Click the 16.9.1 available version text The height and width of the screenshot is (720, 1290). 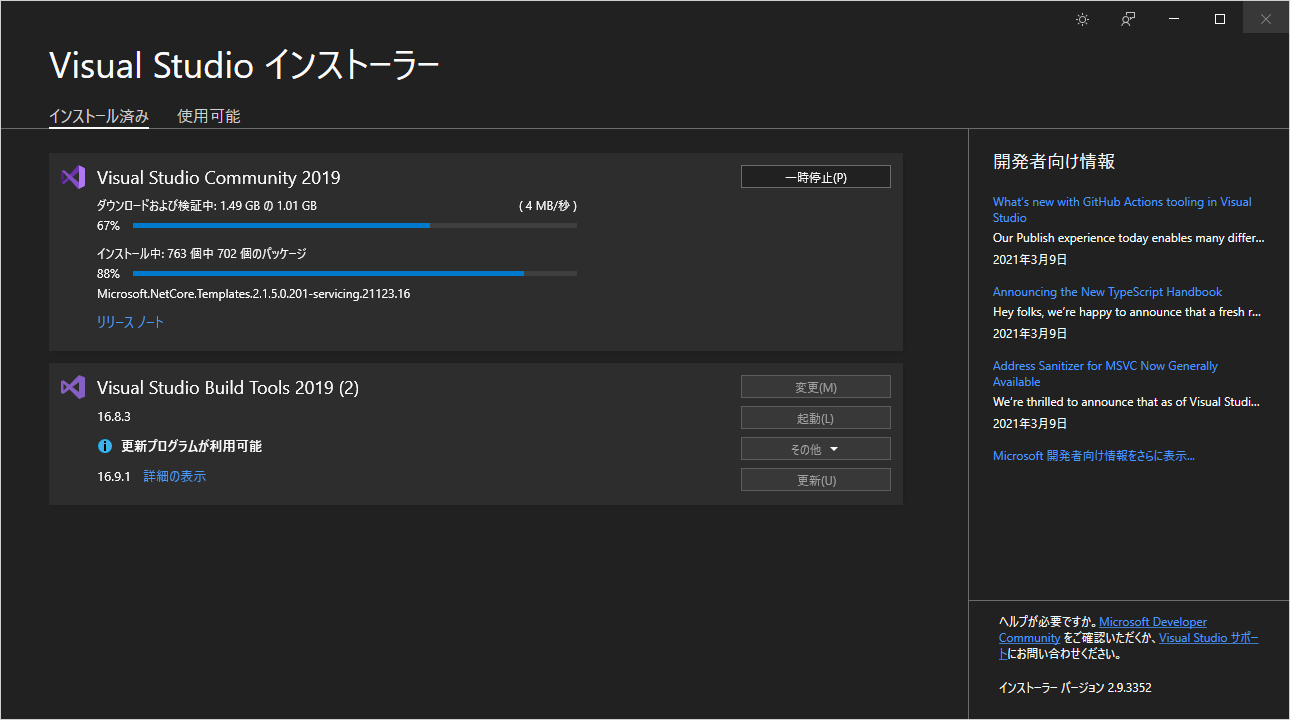(x=114, y=477)
